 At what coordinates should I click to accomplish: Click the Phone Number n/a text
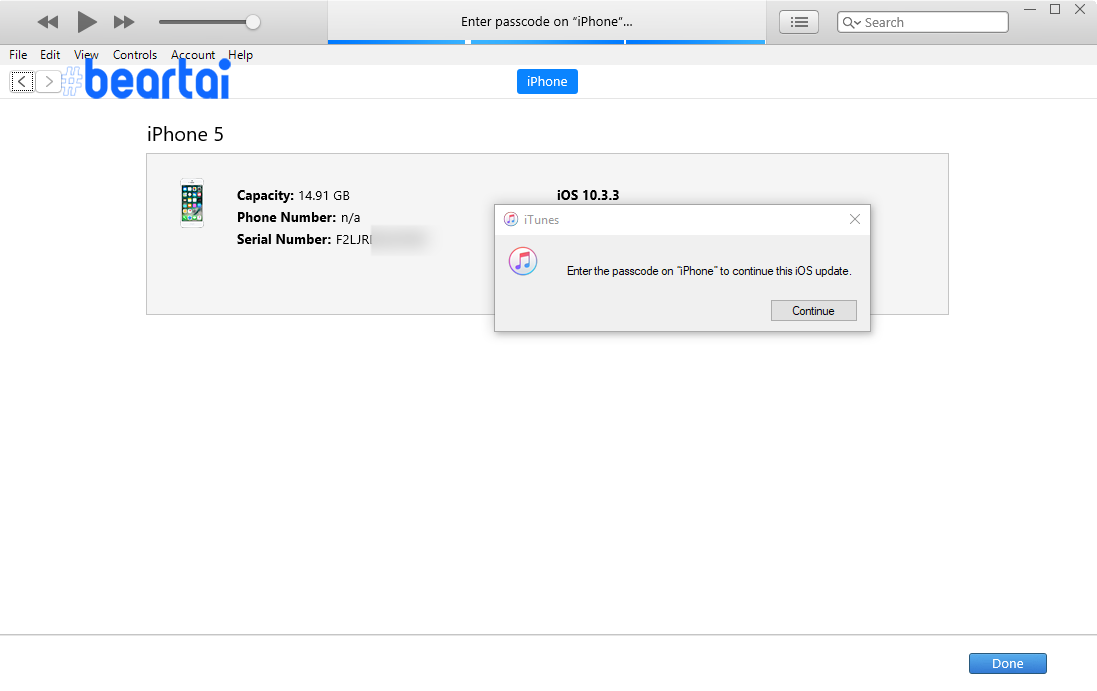(299, 218)
